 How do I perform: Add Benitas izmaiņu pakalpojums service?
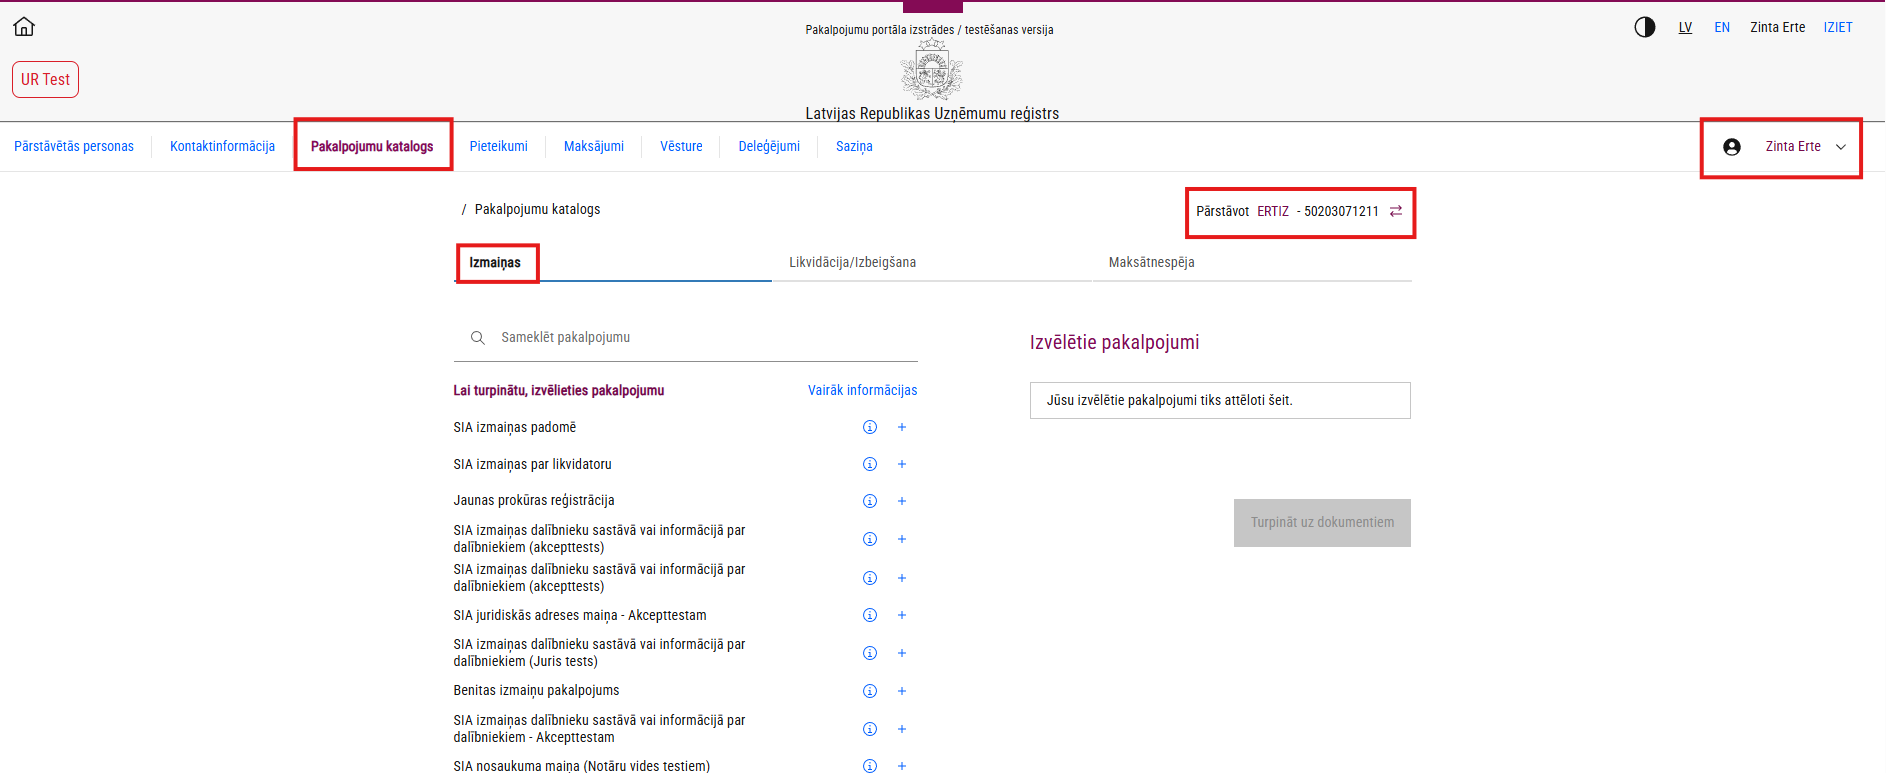click(902, 691)
